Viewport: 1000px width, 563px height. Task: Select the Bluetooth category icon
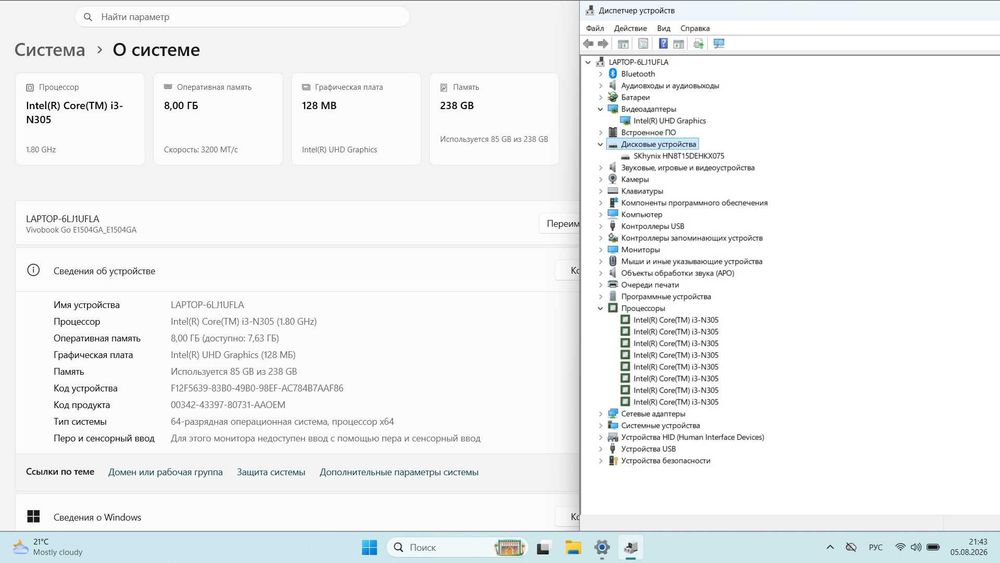tap(613, 74)
